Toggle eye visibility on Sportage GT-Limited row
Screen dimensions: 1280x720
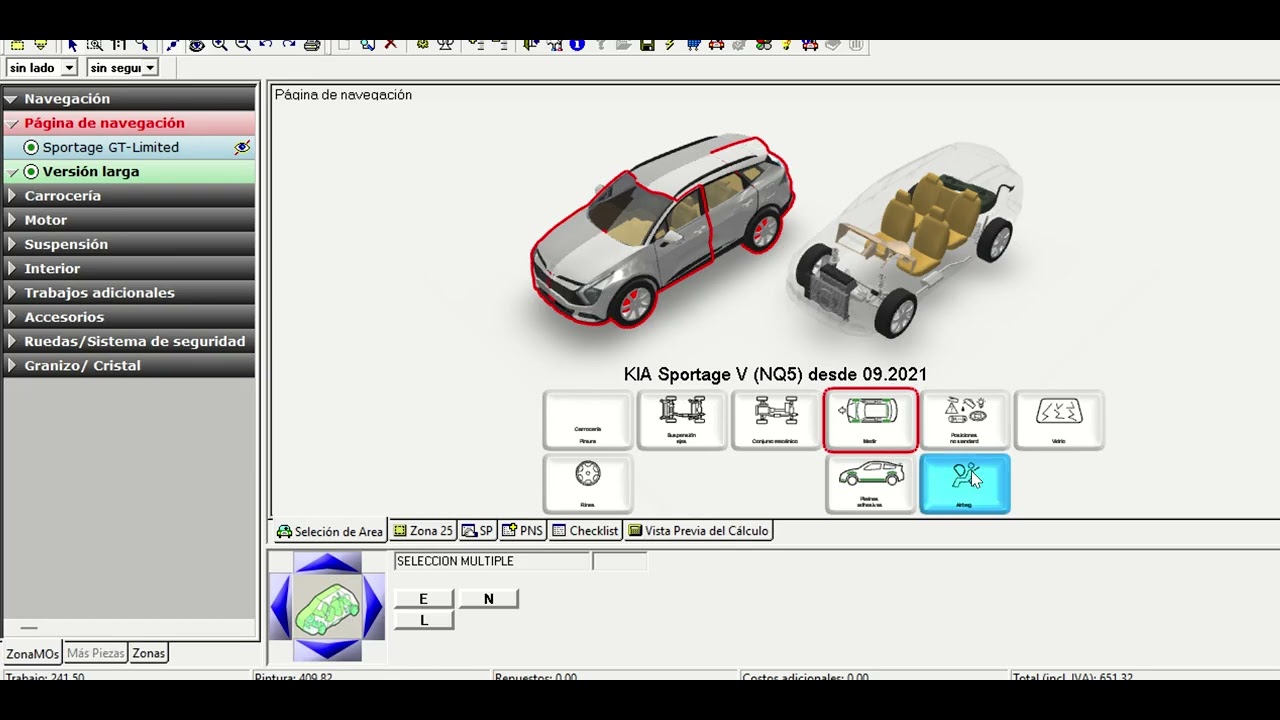tap(242, 147)
